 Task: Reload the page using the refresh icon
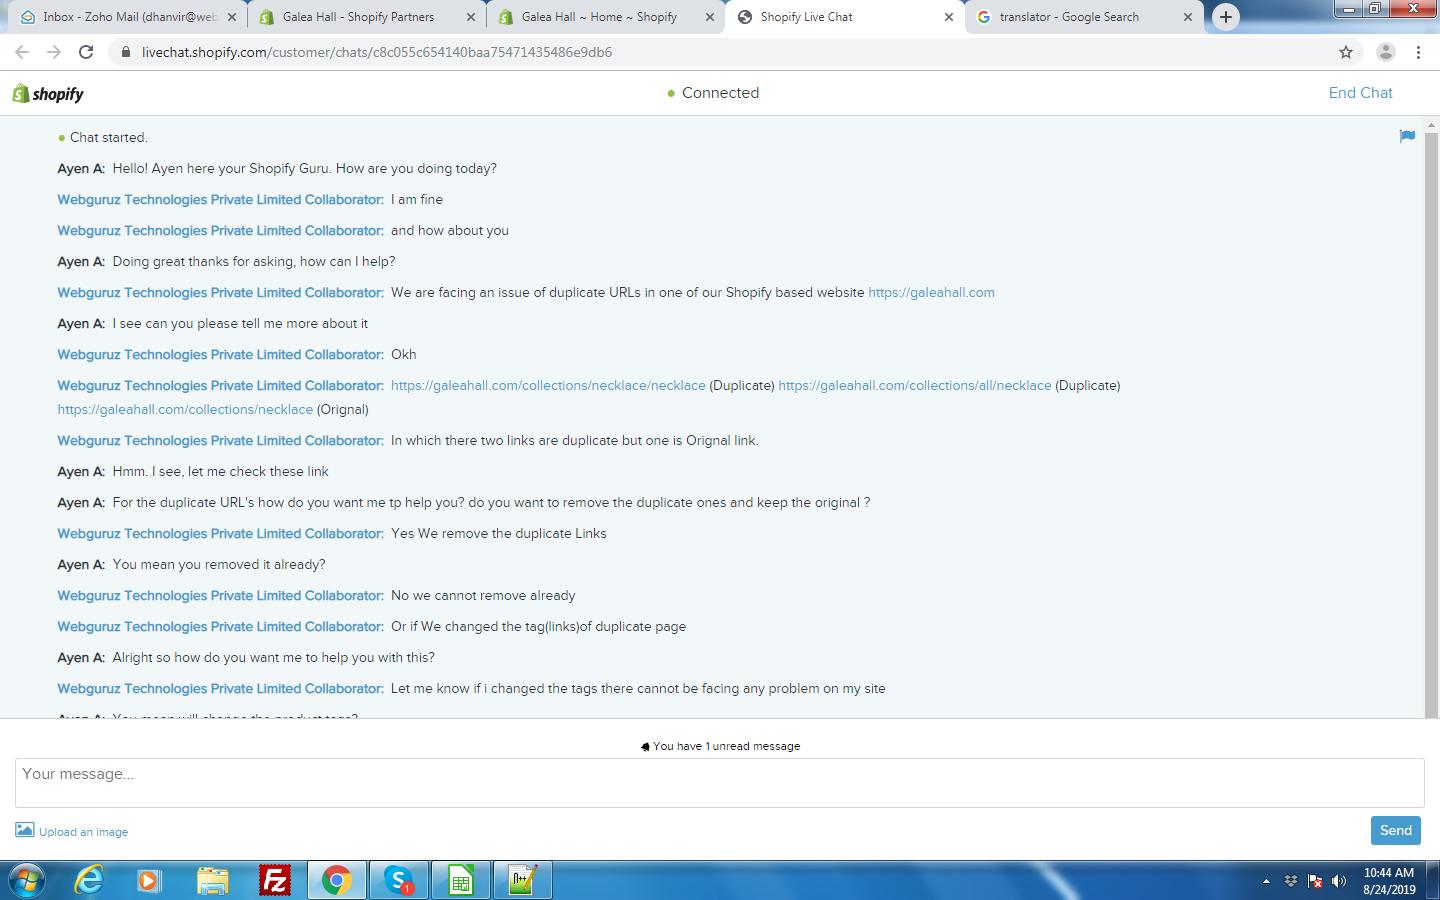pos(86,52)
